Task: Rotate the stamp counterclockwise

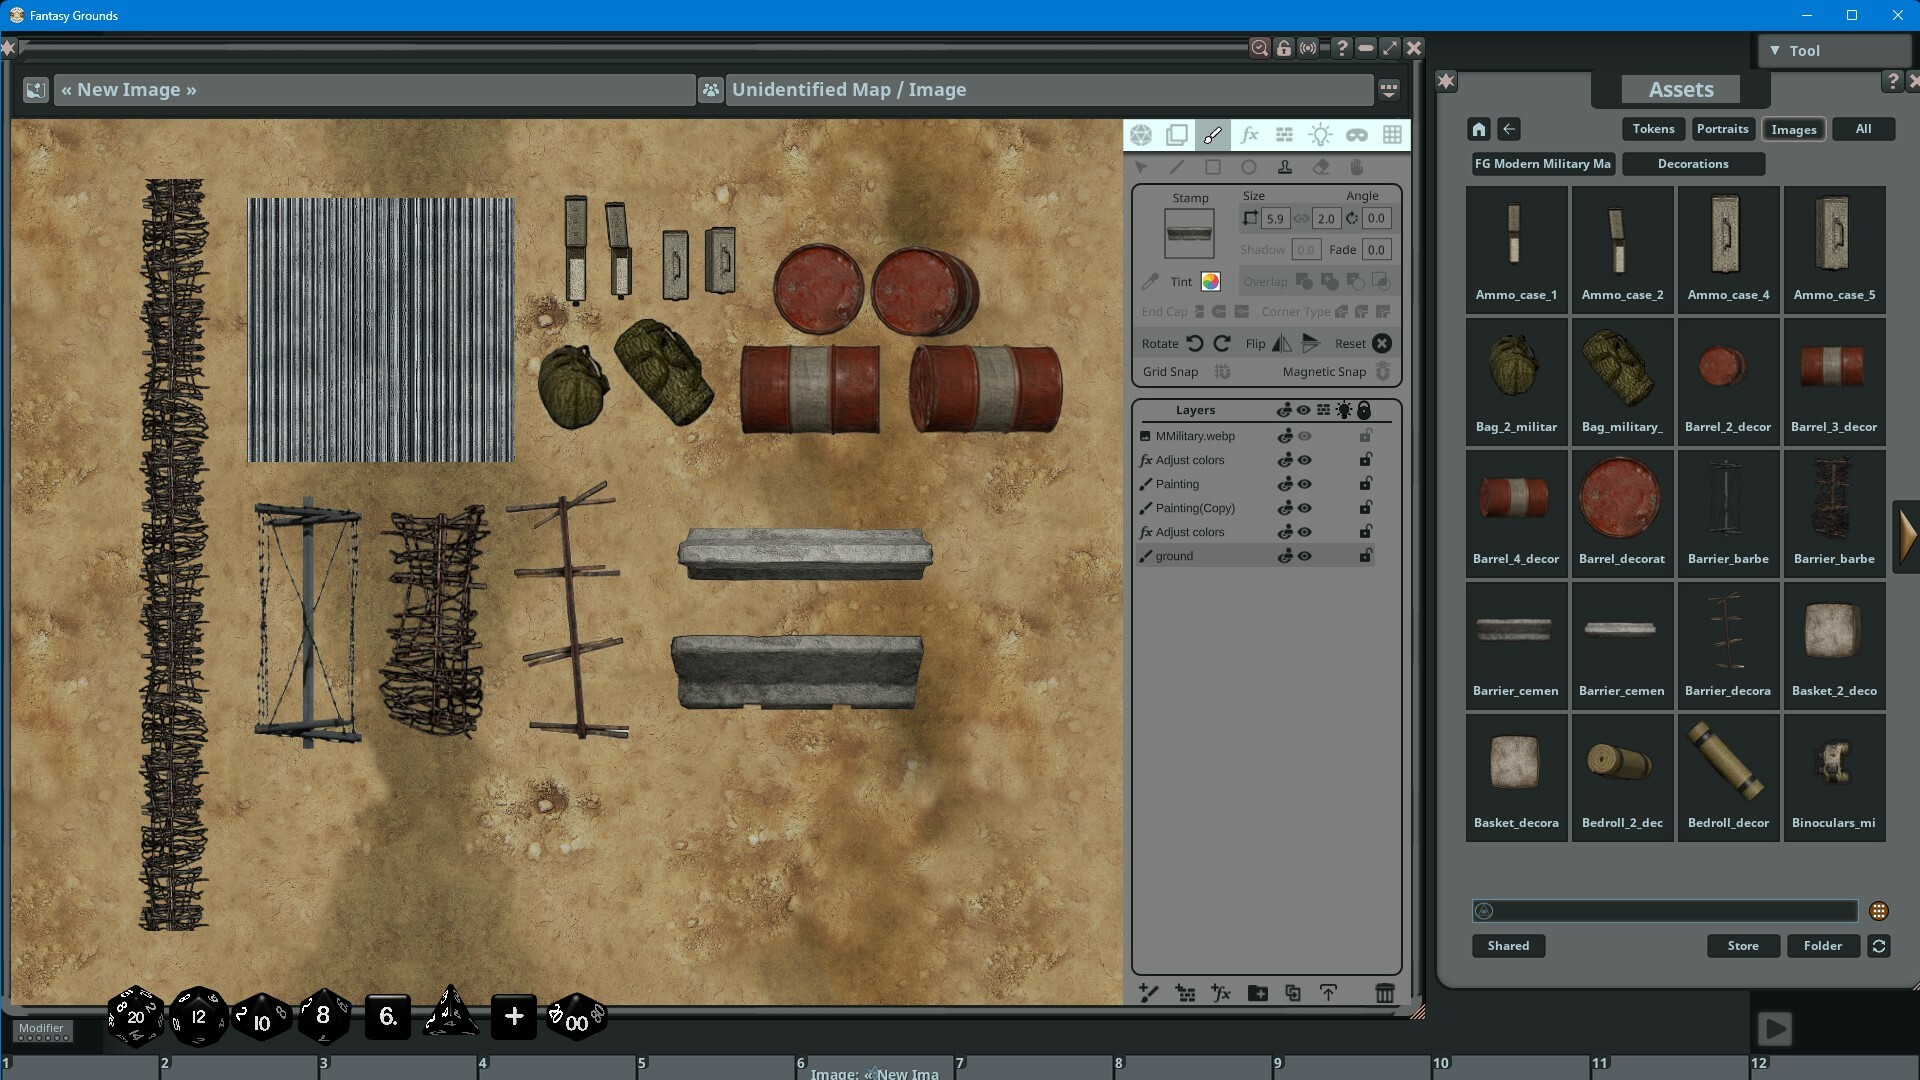Action: (1196, 343)
